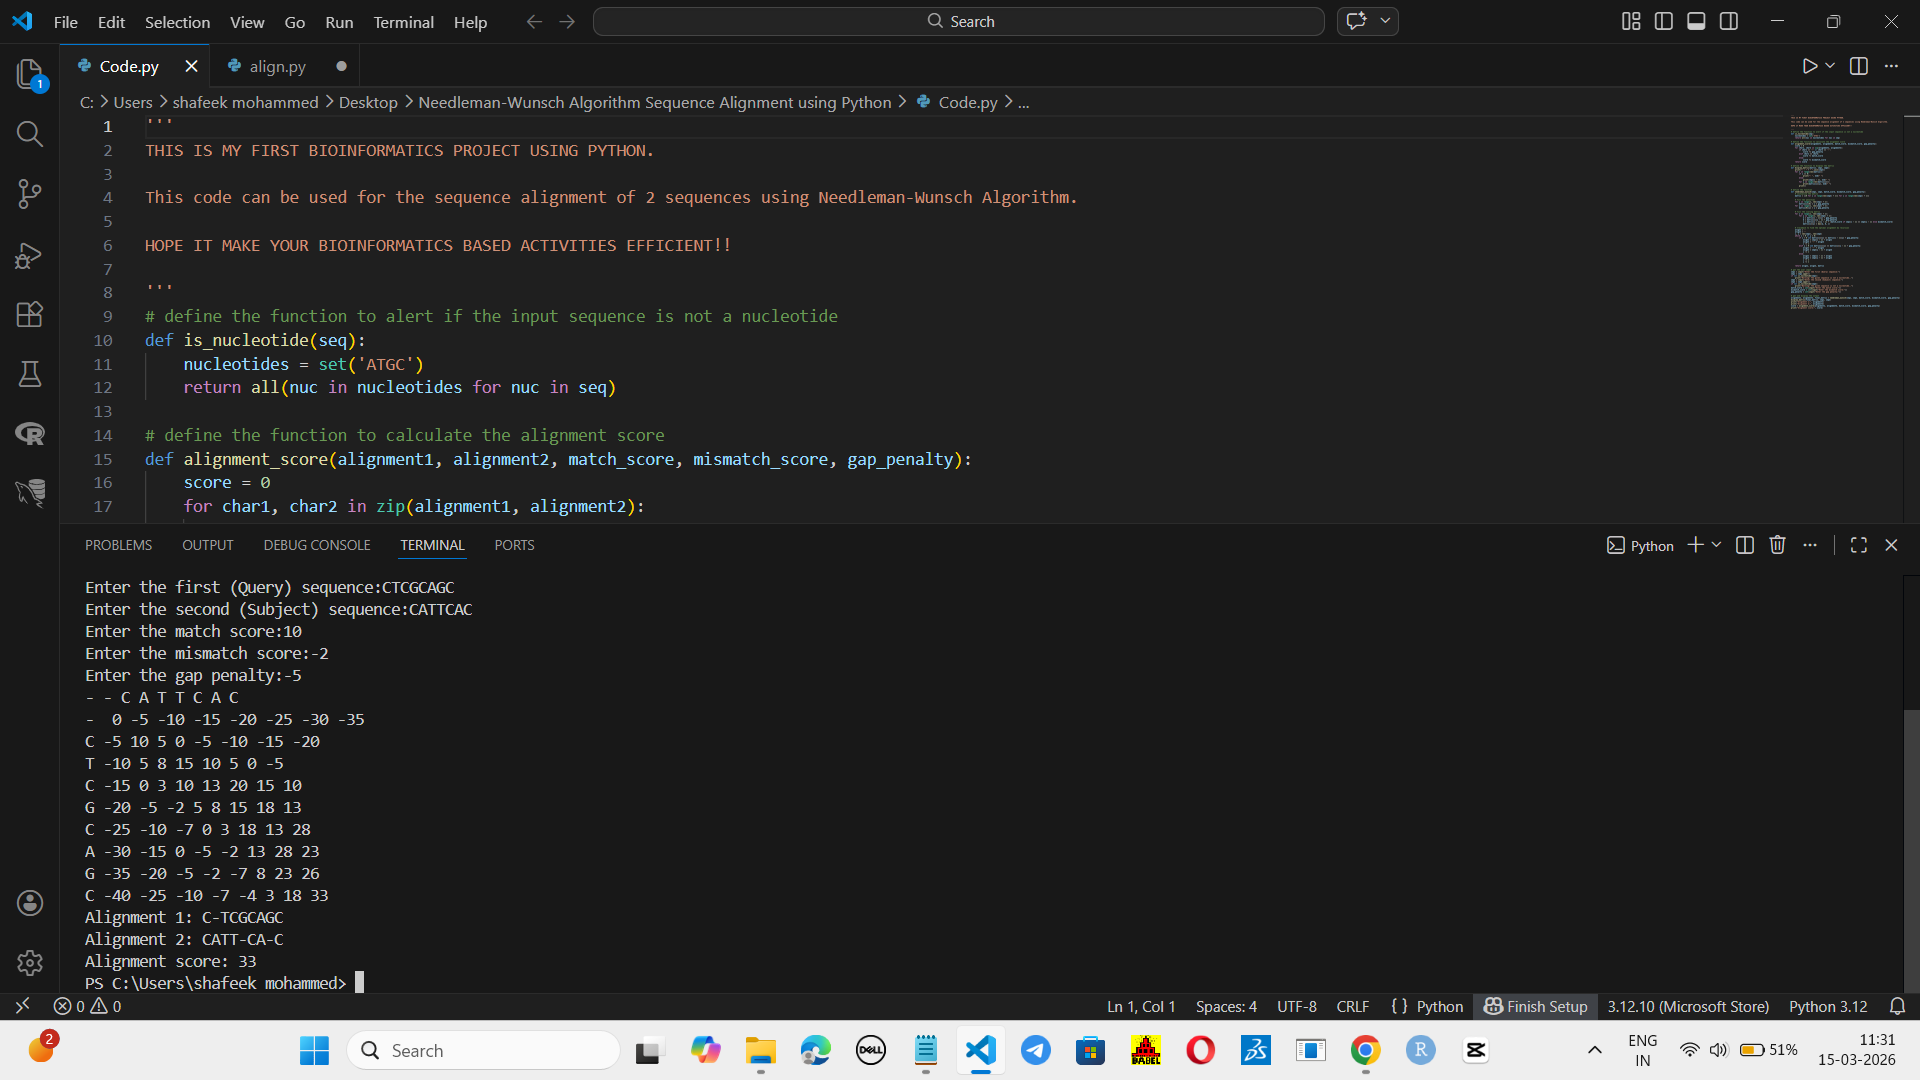The height and width of the screenshot is (1080, 1920).
Task: Toggle the bottom panel layout button
Action: [1696, 21]
